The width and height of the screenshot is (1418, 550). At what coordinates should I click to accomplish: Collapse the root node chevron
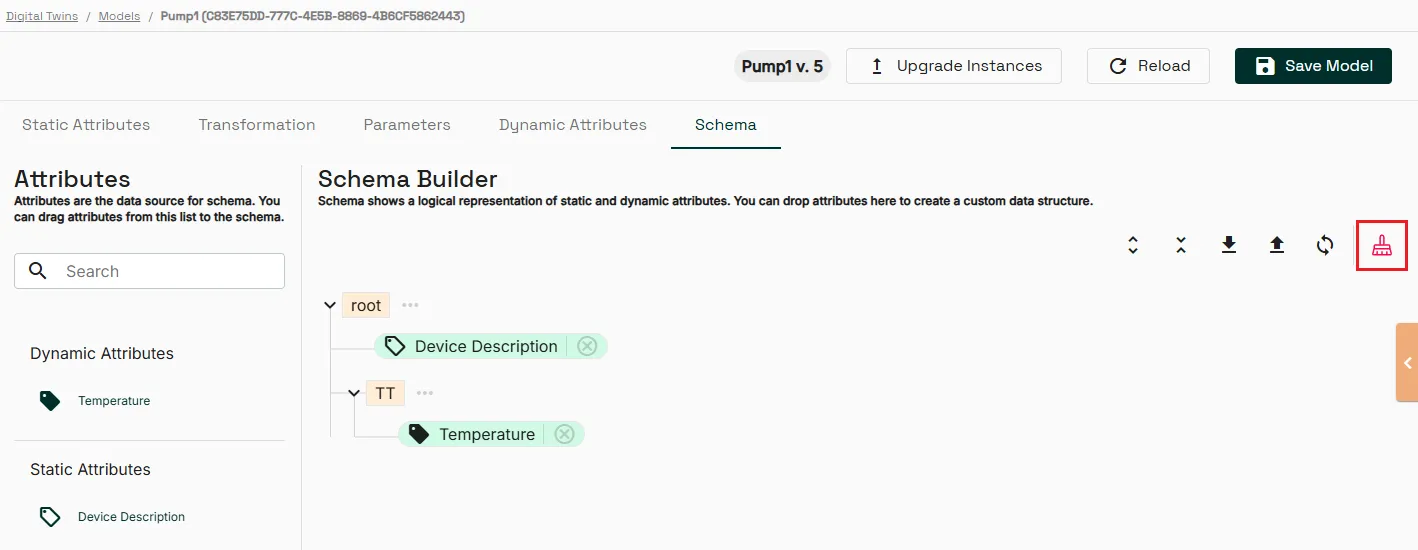(330, 306)
